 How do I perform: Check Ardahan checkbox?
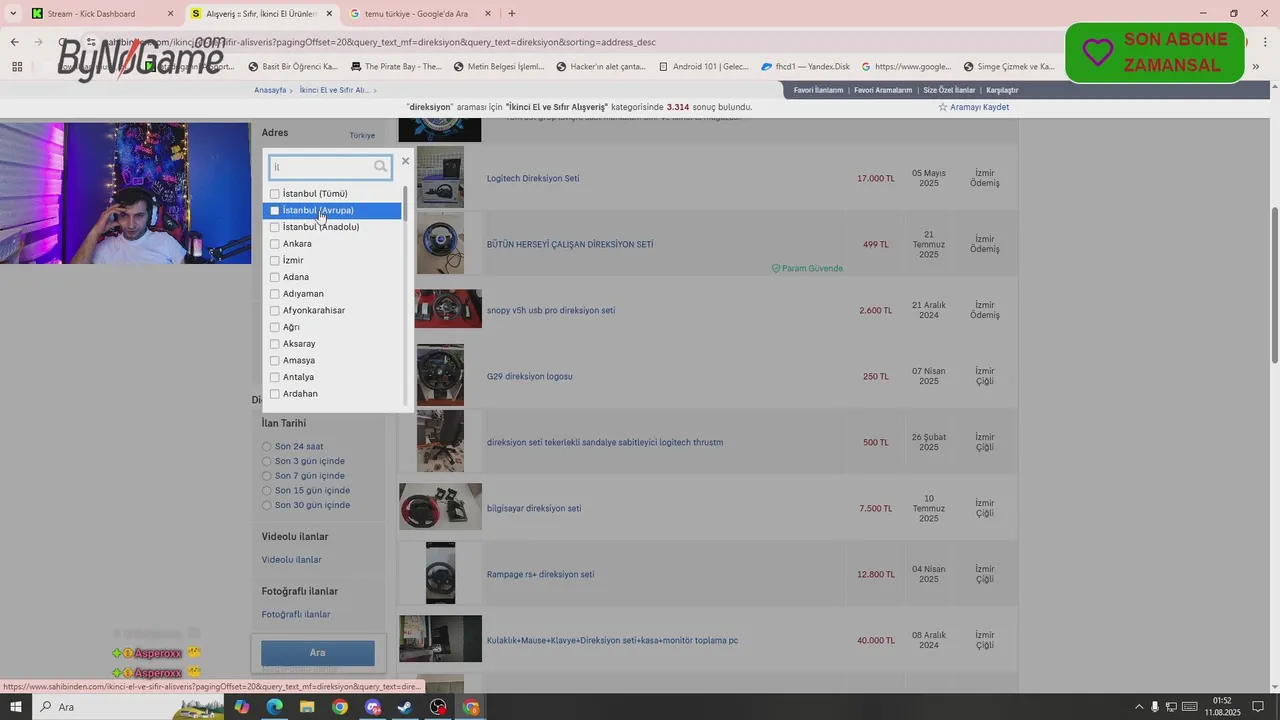pos(275,394)
